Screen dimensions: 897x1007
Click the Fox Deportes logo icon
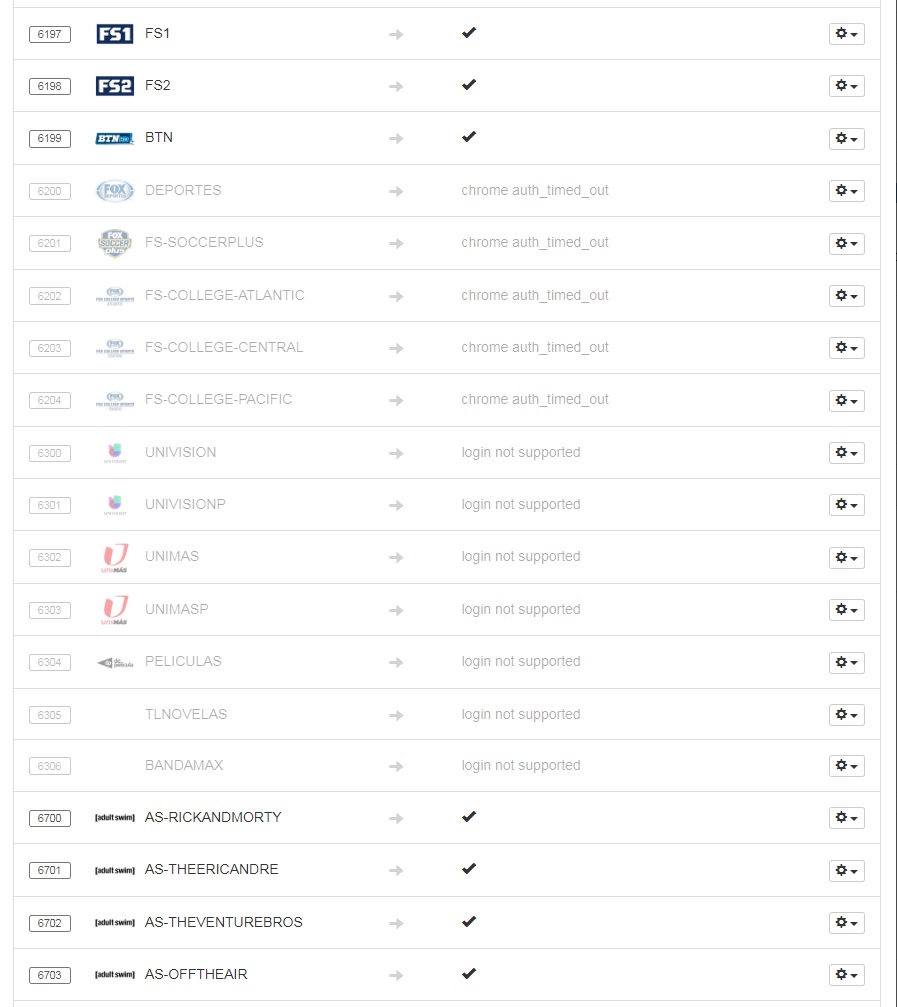pos(114,190)
